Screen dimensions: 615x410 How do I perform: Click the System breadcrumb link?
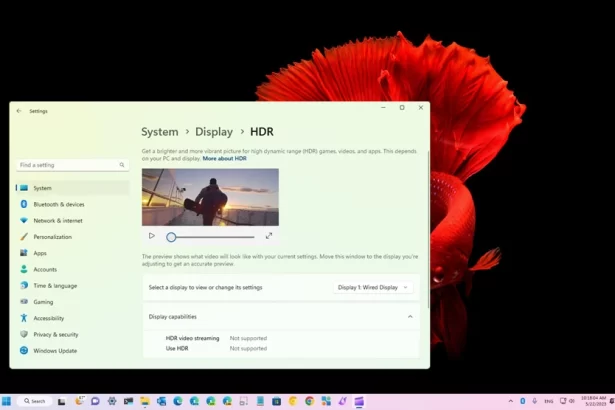pos(160,132)
